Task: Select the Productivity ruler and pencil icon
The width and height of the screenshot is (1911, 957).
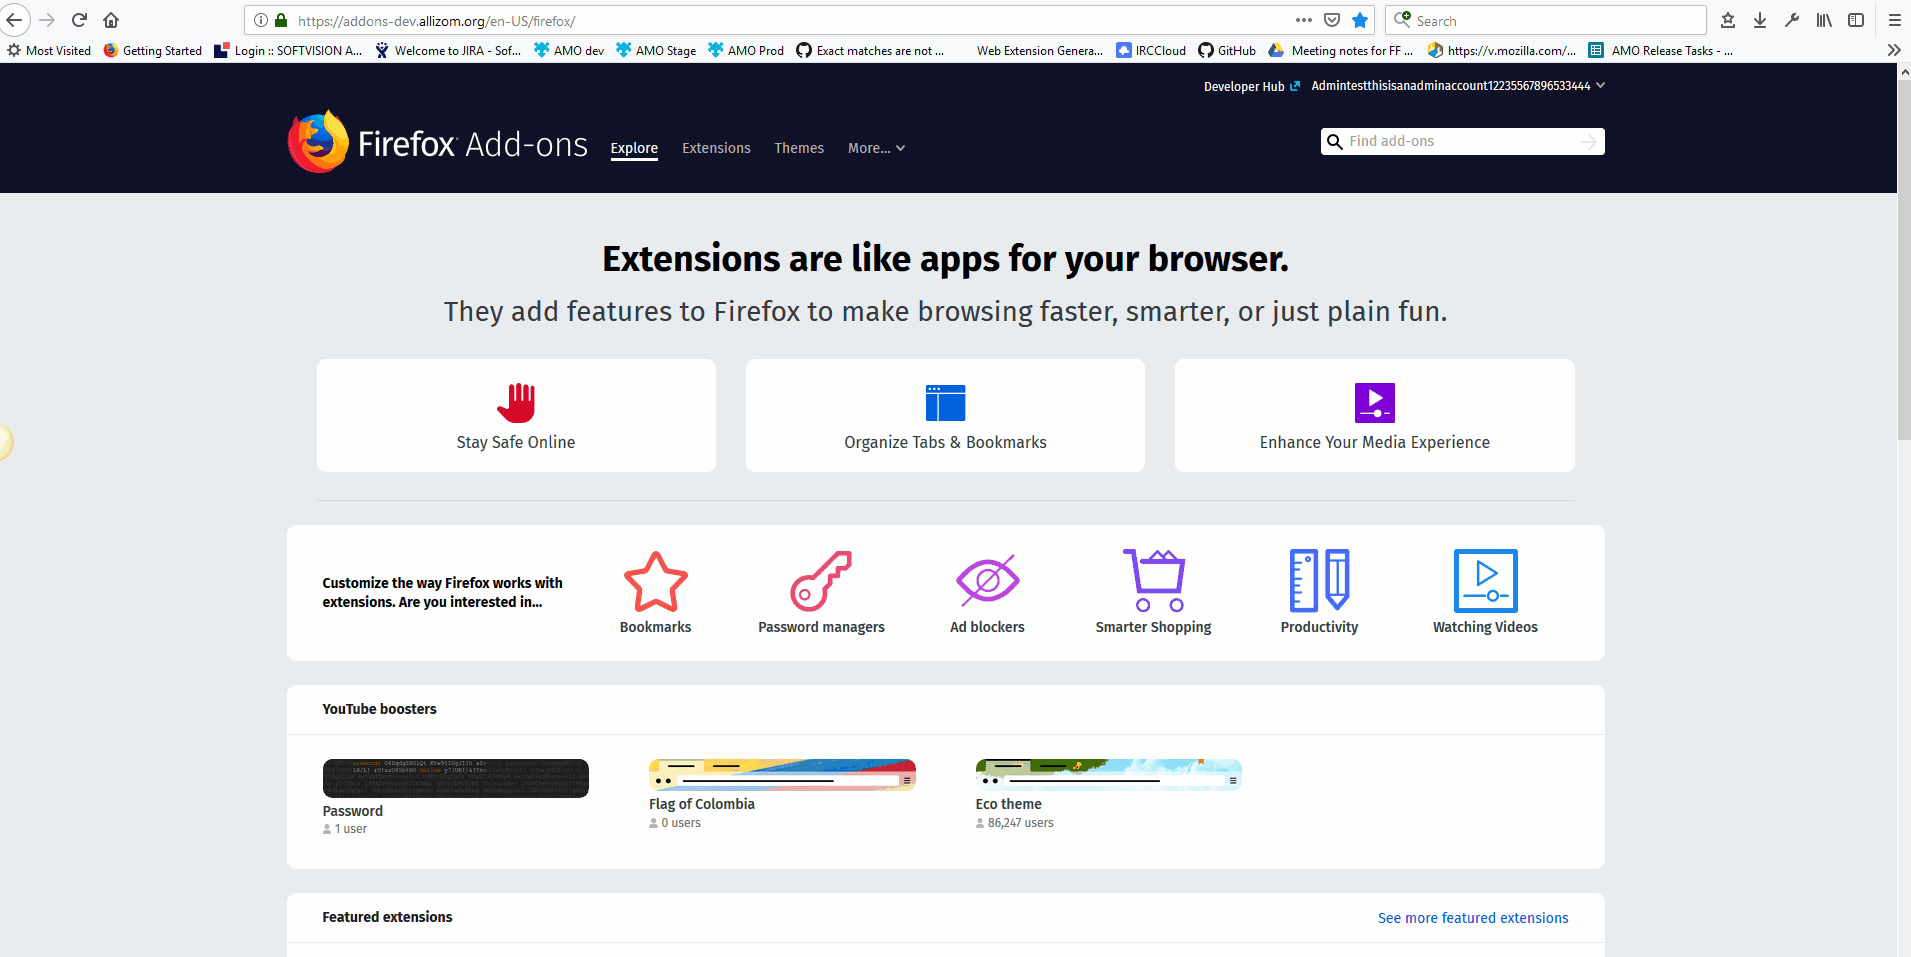Action: click(x=1320, y=580)
